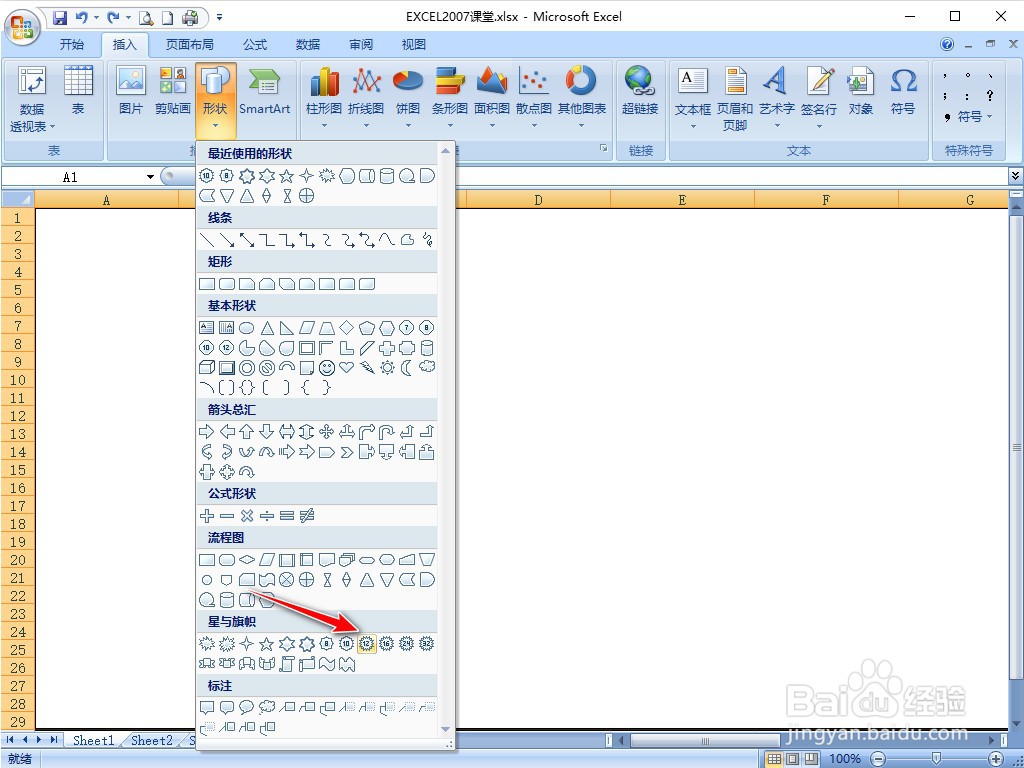Expand the 形状 shapes dropdown button
The height and width of the screenshot is (768, 1024).
[215, 99]
